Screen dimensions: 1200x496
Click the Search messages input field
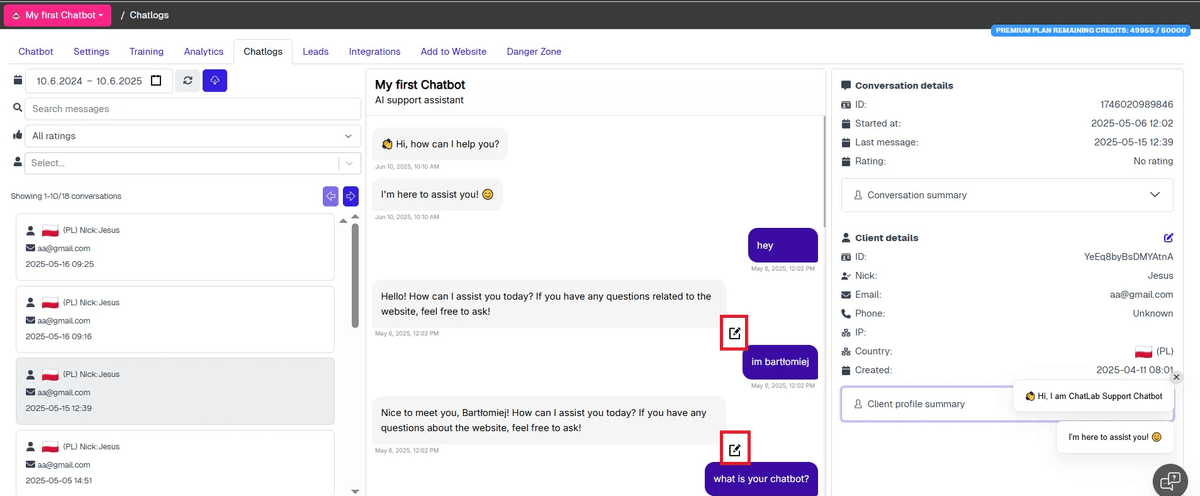[x=192, y=109]
